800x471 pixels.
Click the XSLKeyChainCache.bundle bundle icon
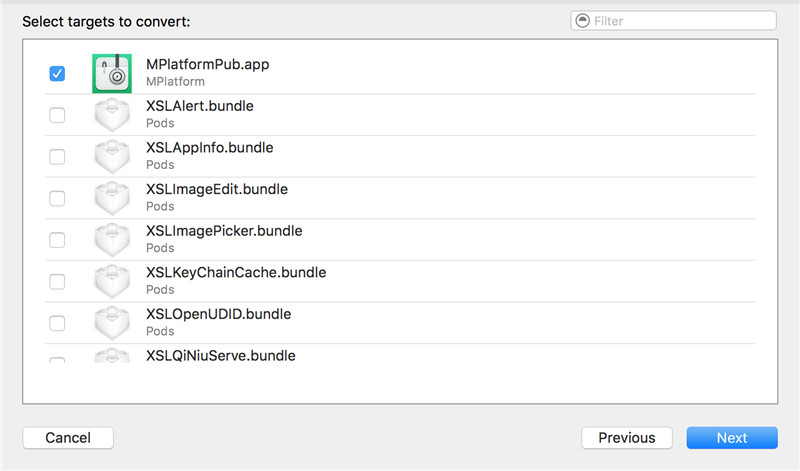click(x=112, y=281)
